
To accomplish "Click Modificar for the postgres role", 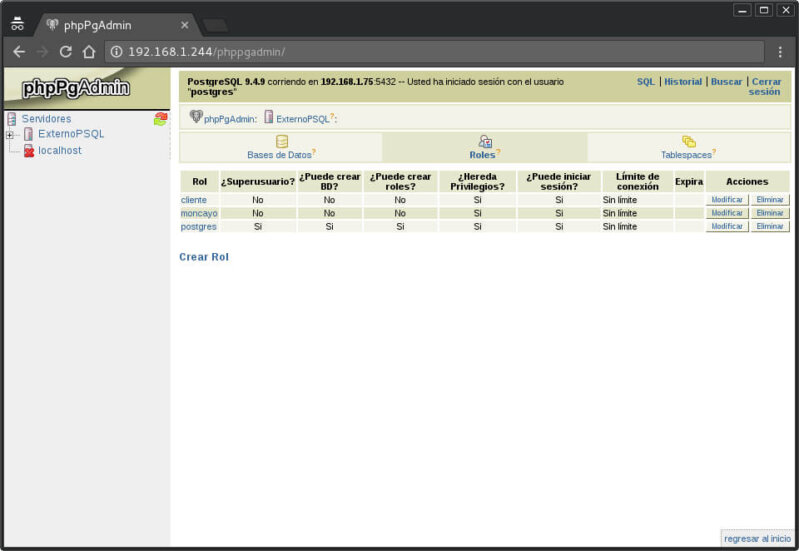I will click(727, 226).
